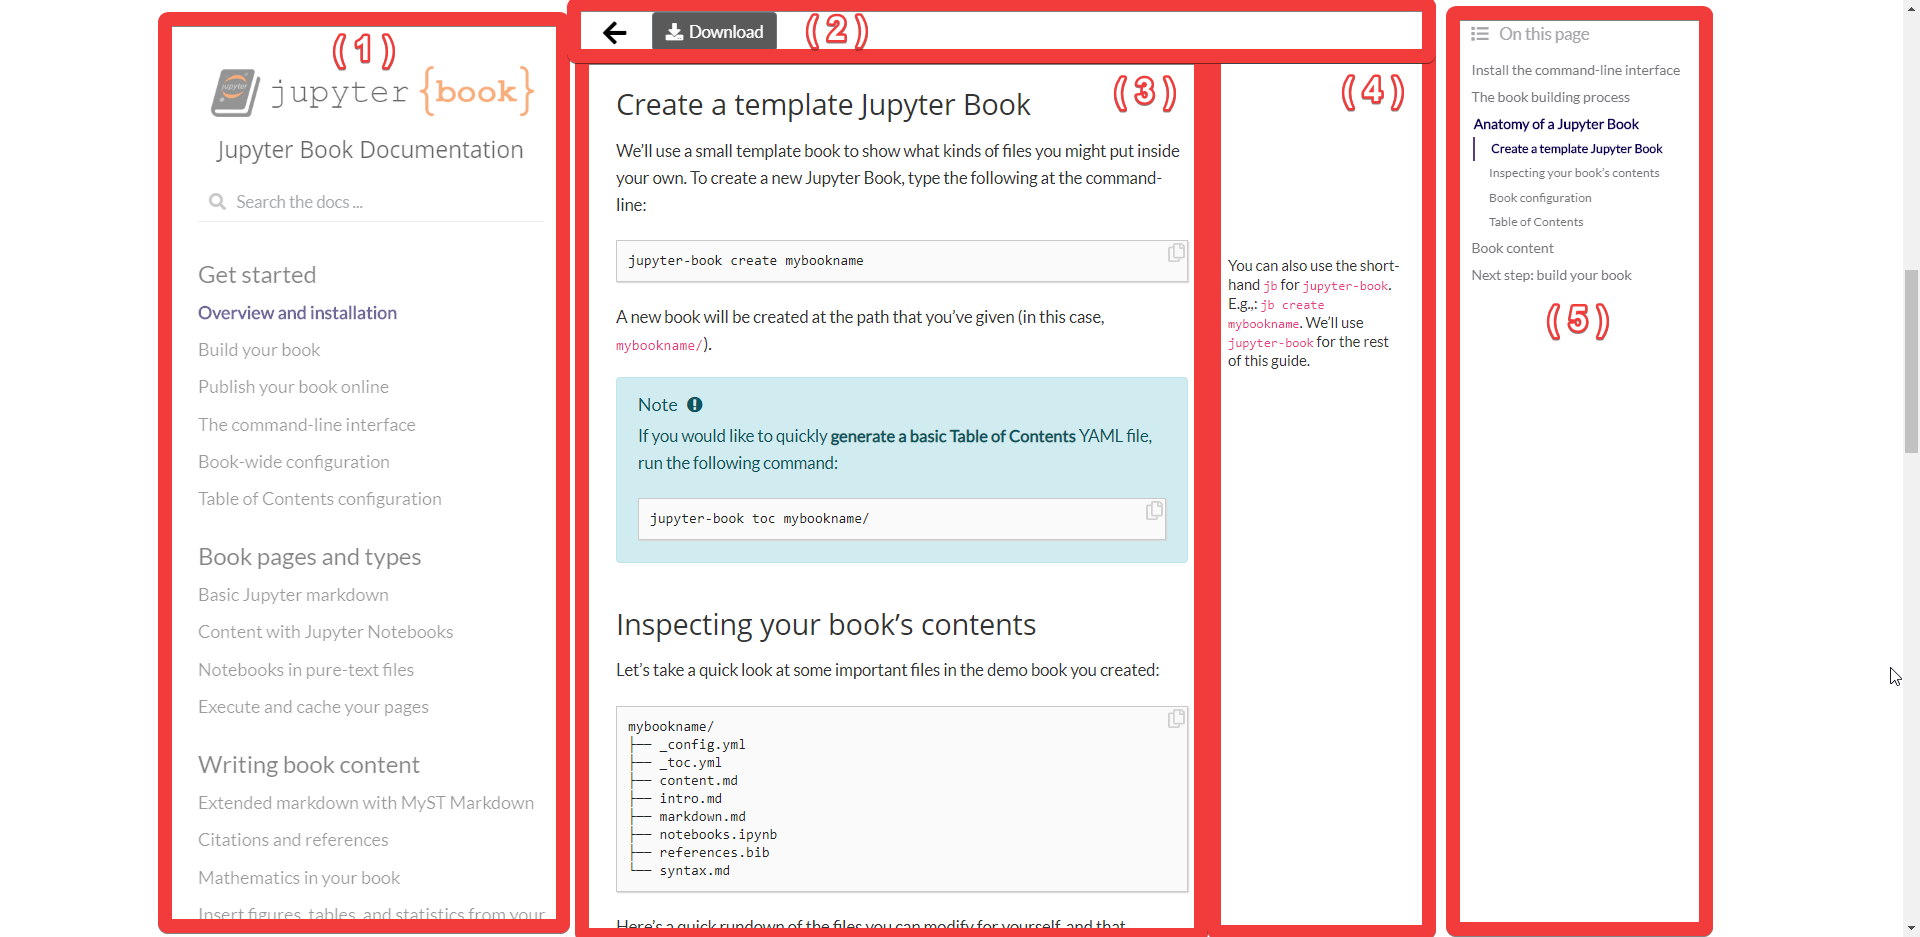
Task: Click the Inspecting your book's contents heading
Action: click(826, 625)
